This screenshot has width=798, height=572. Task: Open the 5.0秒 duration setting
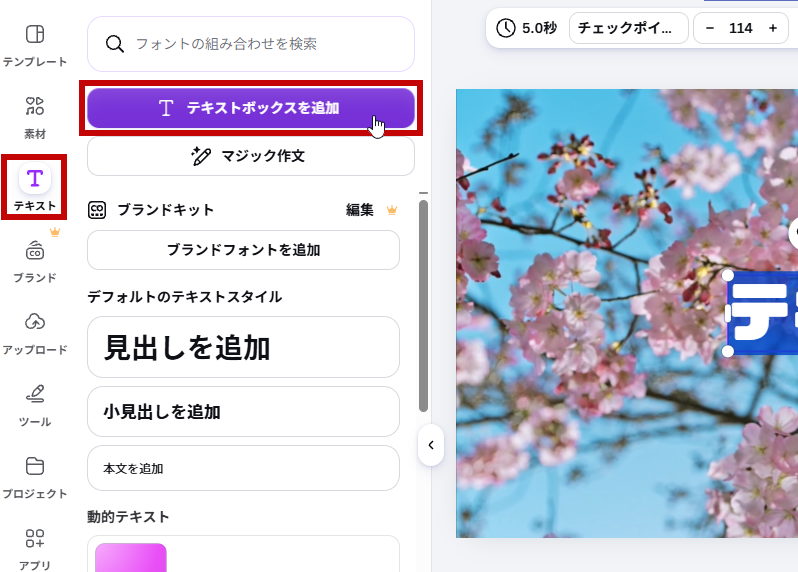(527, 28)
